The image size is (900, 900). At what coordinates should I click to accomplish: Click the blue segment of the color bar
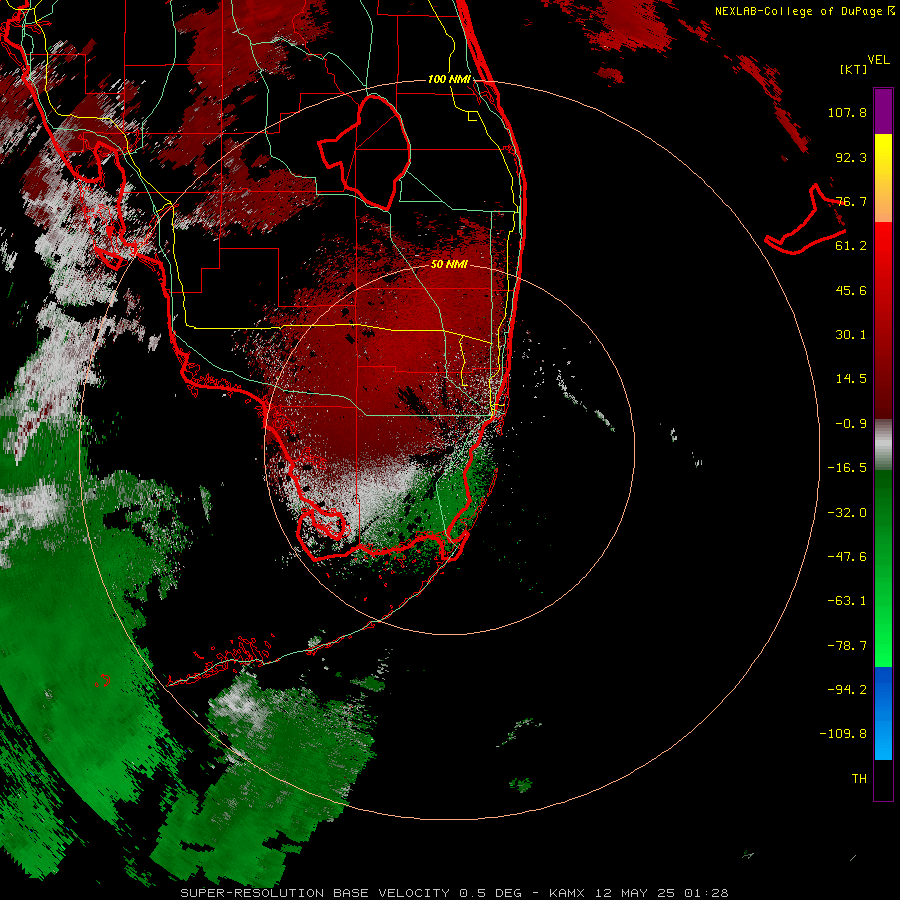coord(883,713)
